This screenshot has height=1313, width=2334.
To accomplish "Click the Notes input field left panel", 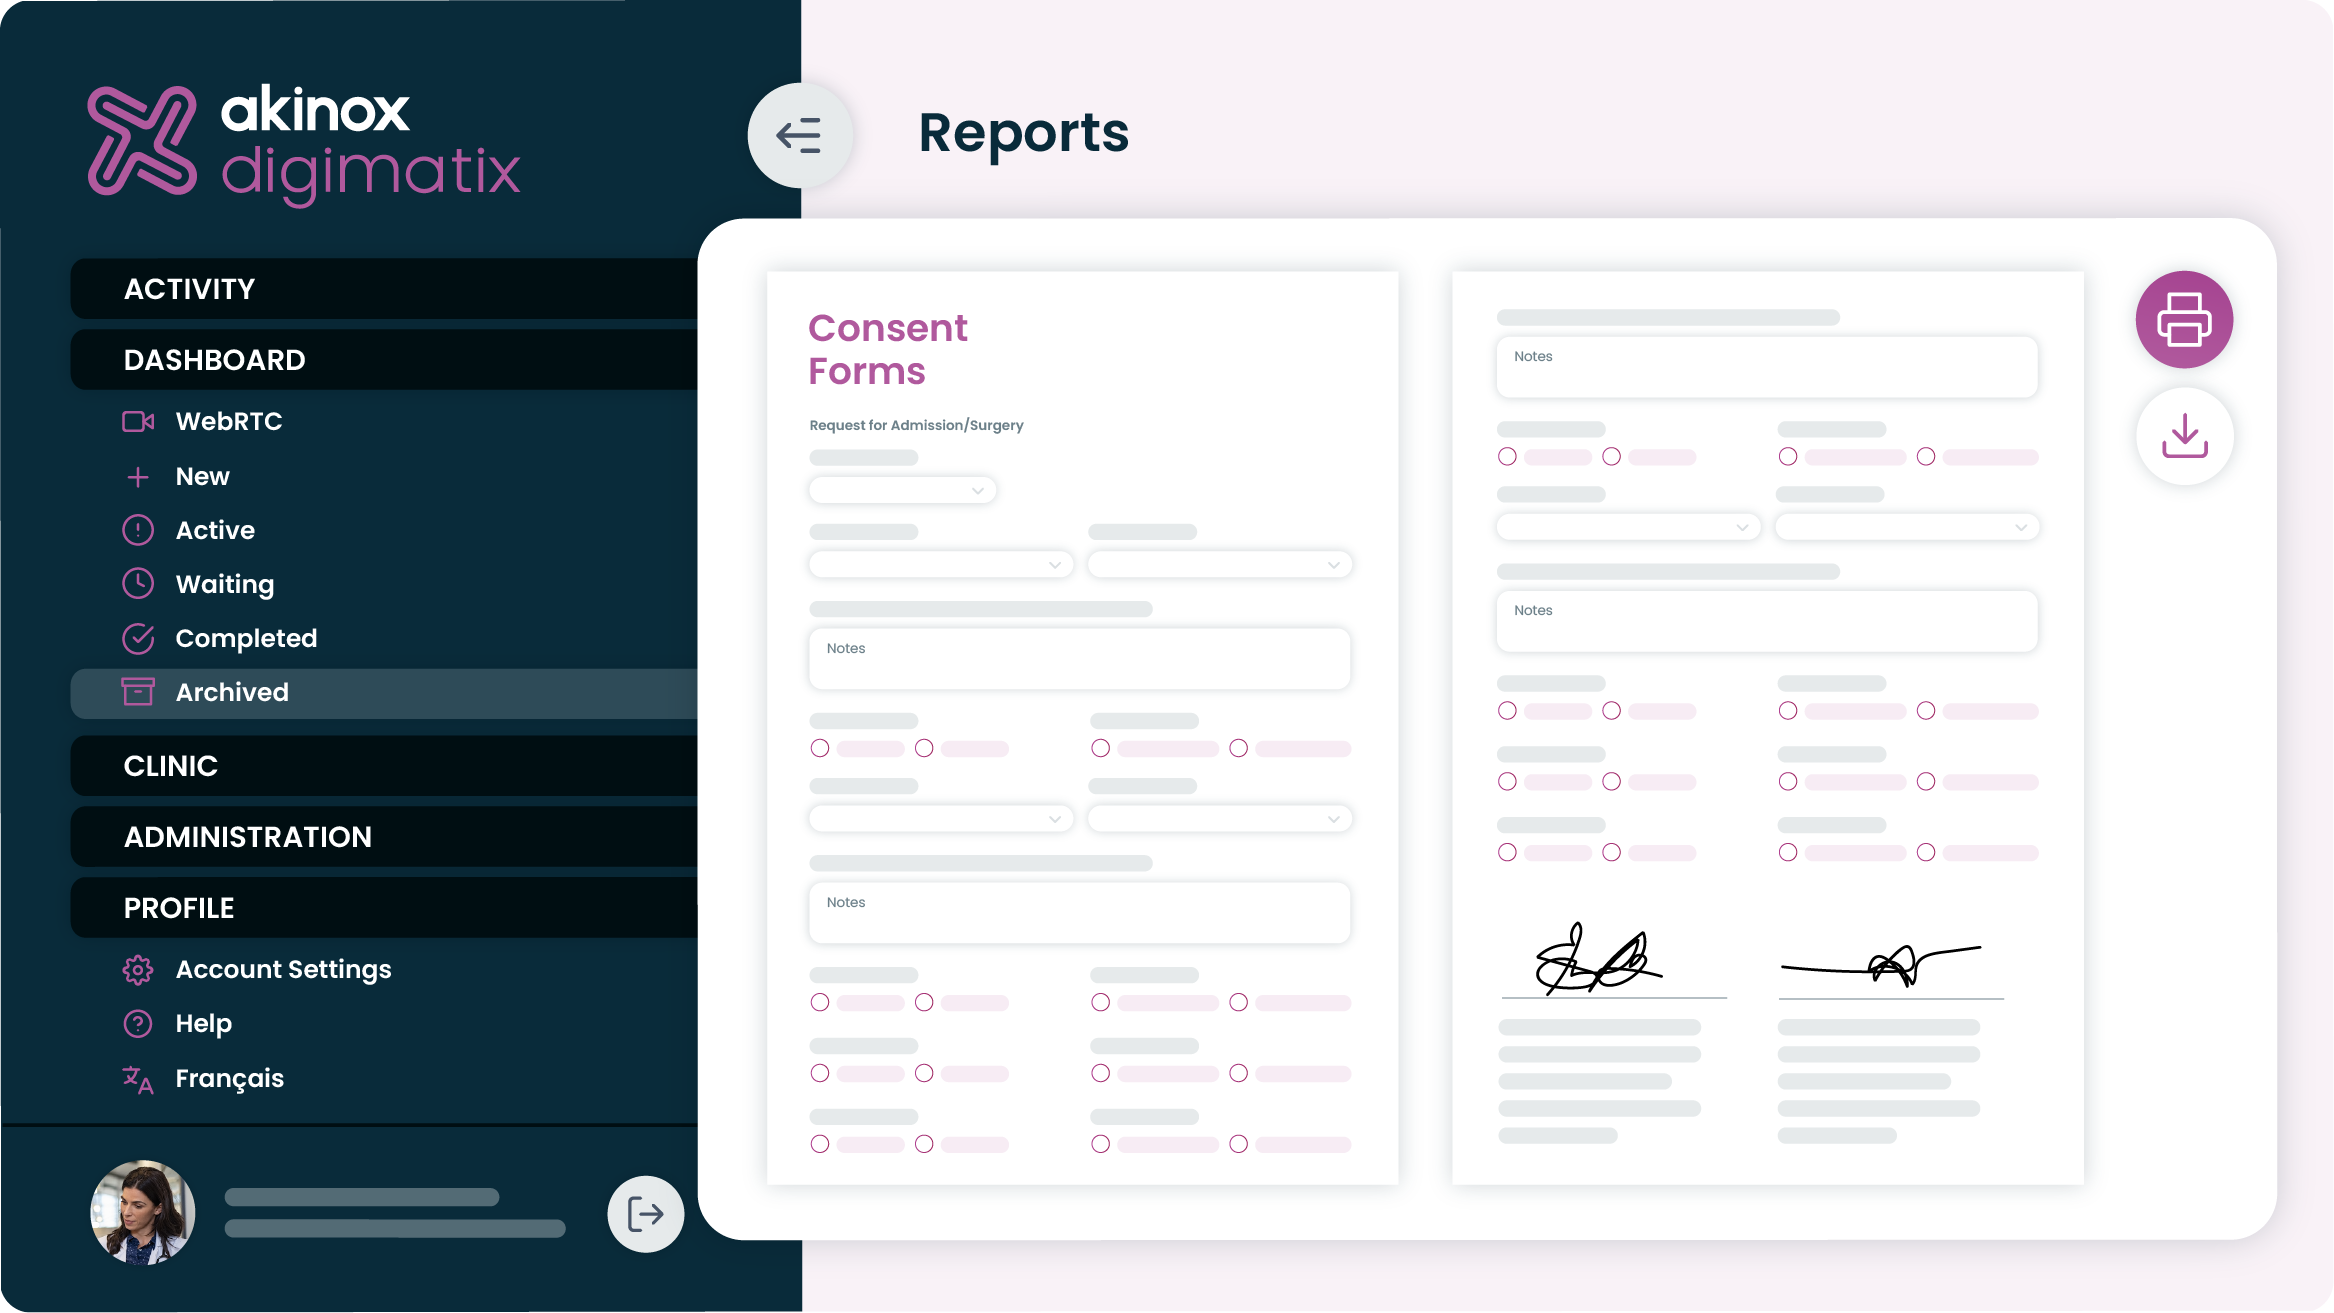I will (x=1079, y=656).
